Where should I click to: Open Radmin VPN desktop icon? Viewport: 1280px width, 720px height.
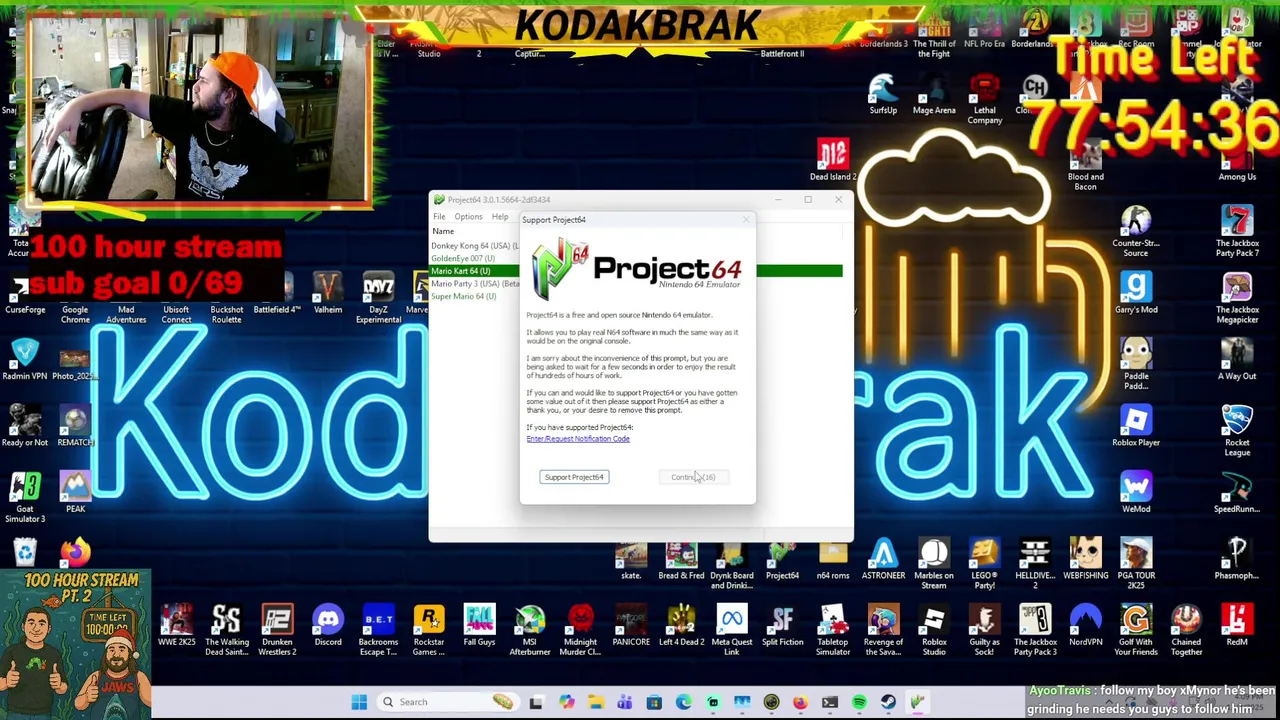(25, 360)
